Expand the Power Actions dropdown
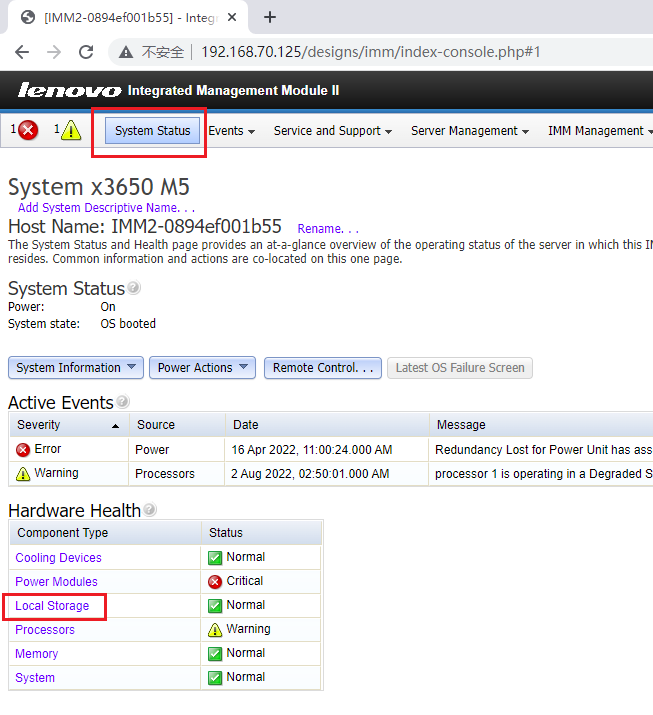The height and width of the screenshot is (715, 653). (x=202, y=368)
